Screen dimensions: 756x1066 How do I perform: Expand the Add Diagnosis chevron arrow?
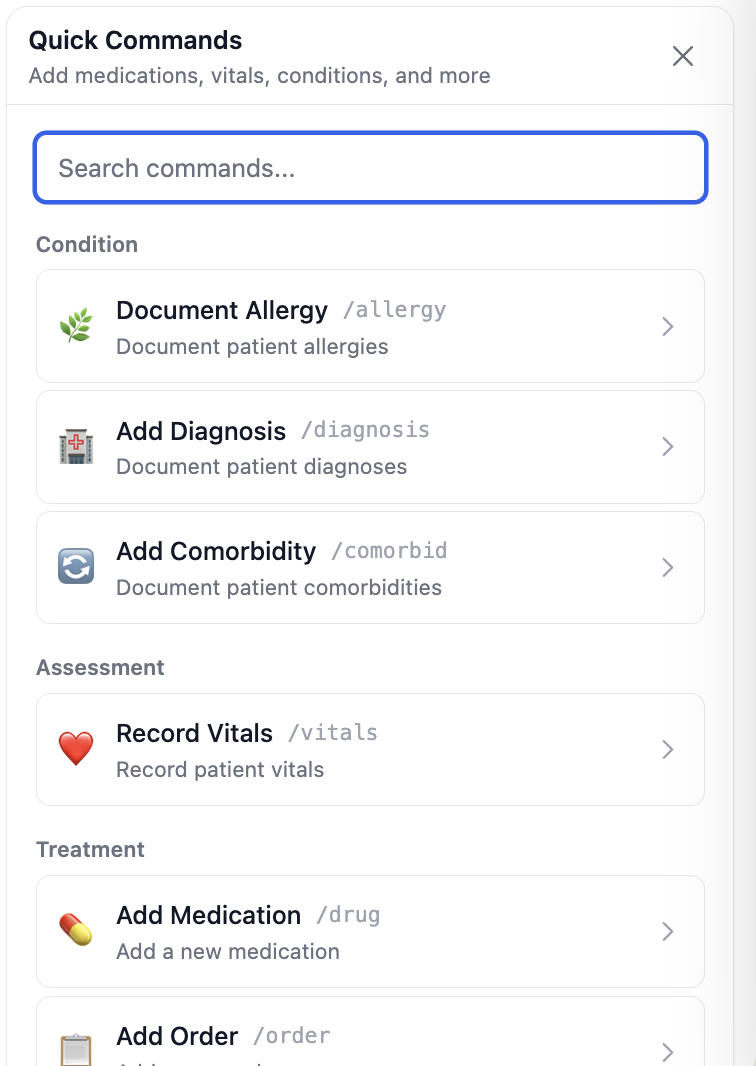tap(668, 447)
